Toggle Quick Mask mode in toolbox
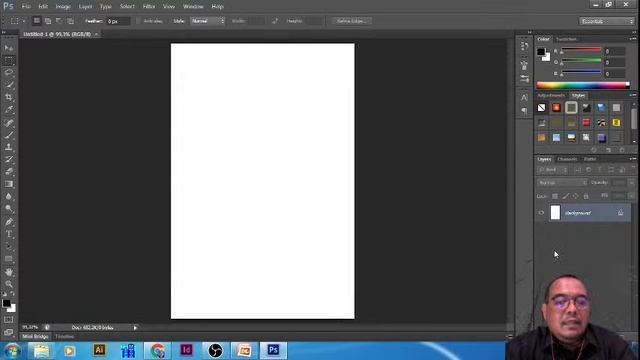The width and height of the screenshot is (640, 360). click(x=9, y=320)
